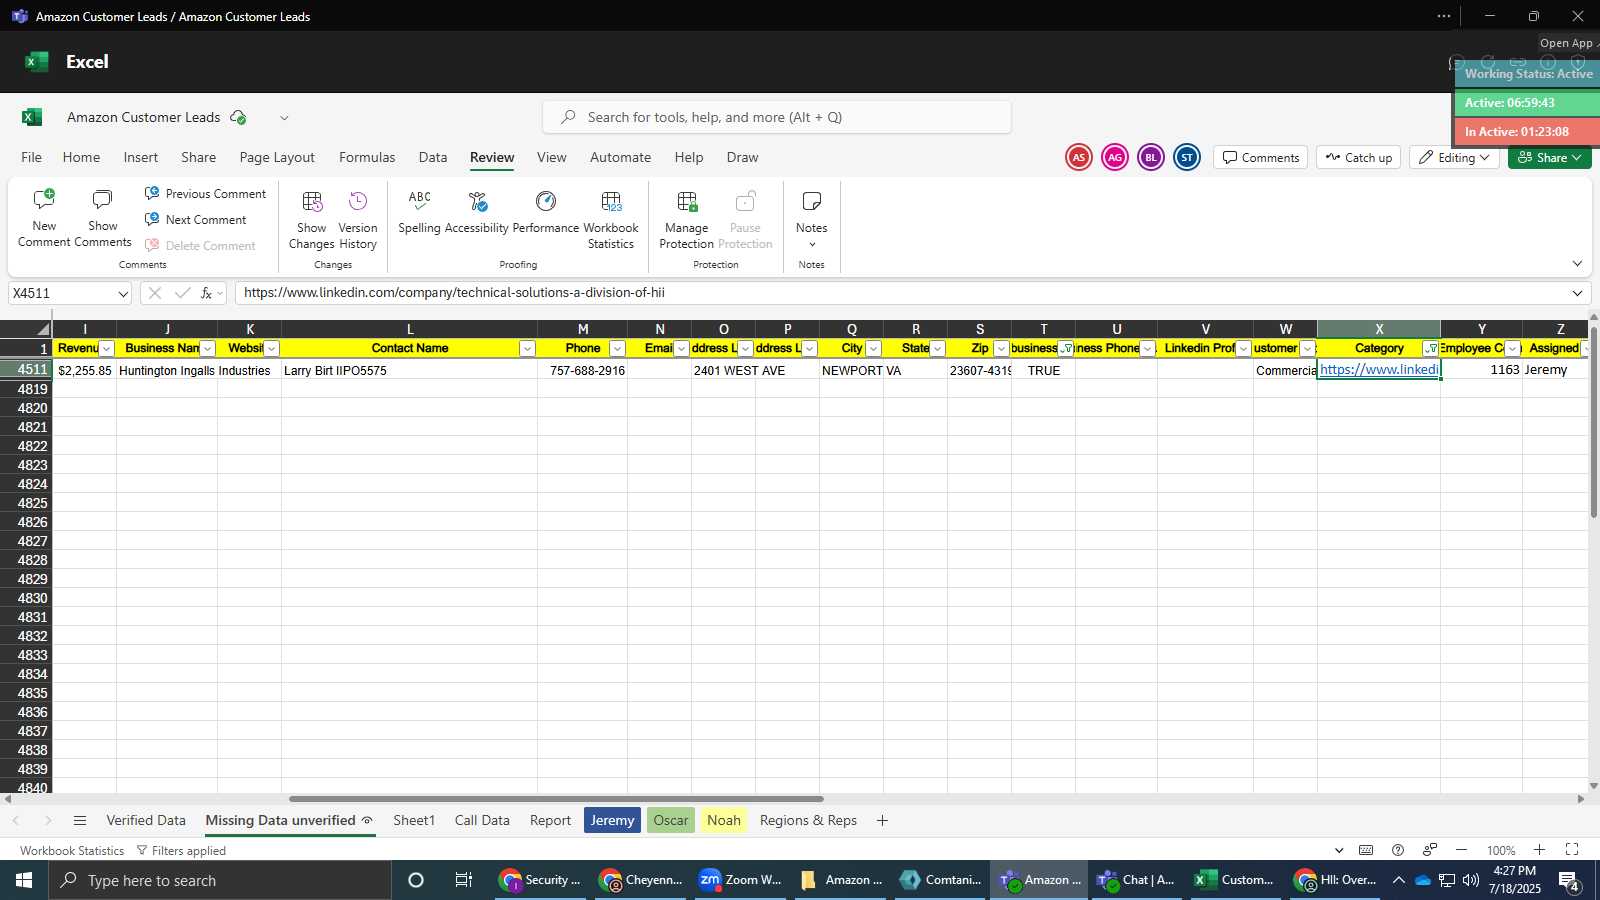Open Task View on the taskbar

pos(463,880)
